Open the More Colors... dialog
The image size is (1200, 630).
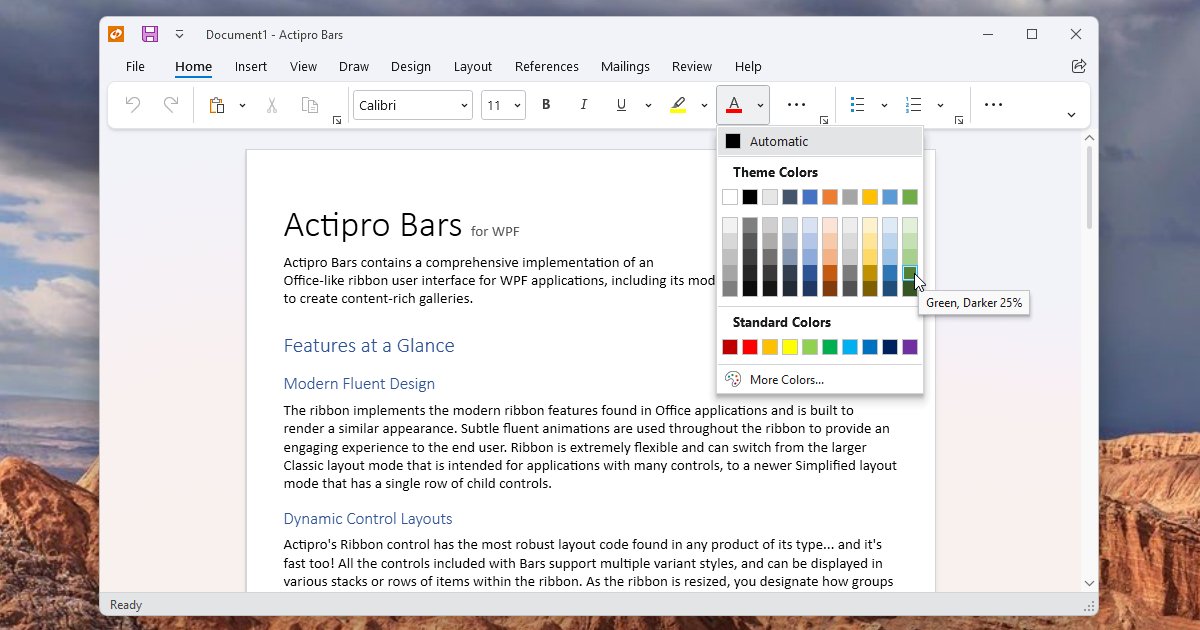click(820, 380)
